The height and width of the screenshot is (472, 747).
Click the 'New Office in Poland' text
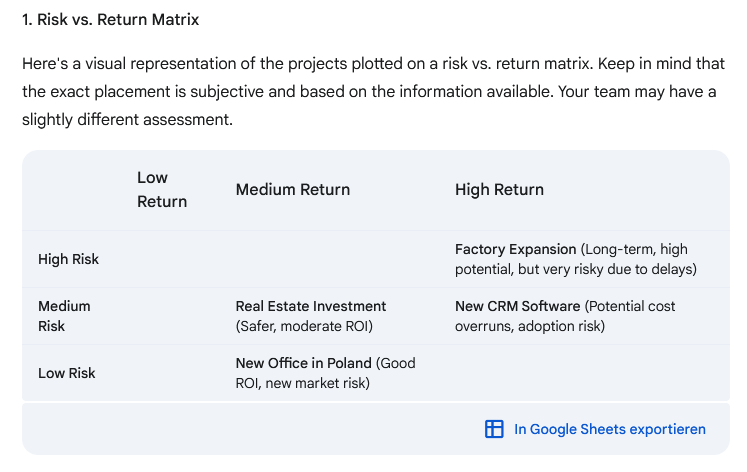tap(303, 363)
